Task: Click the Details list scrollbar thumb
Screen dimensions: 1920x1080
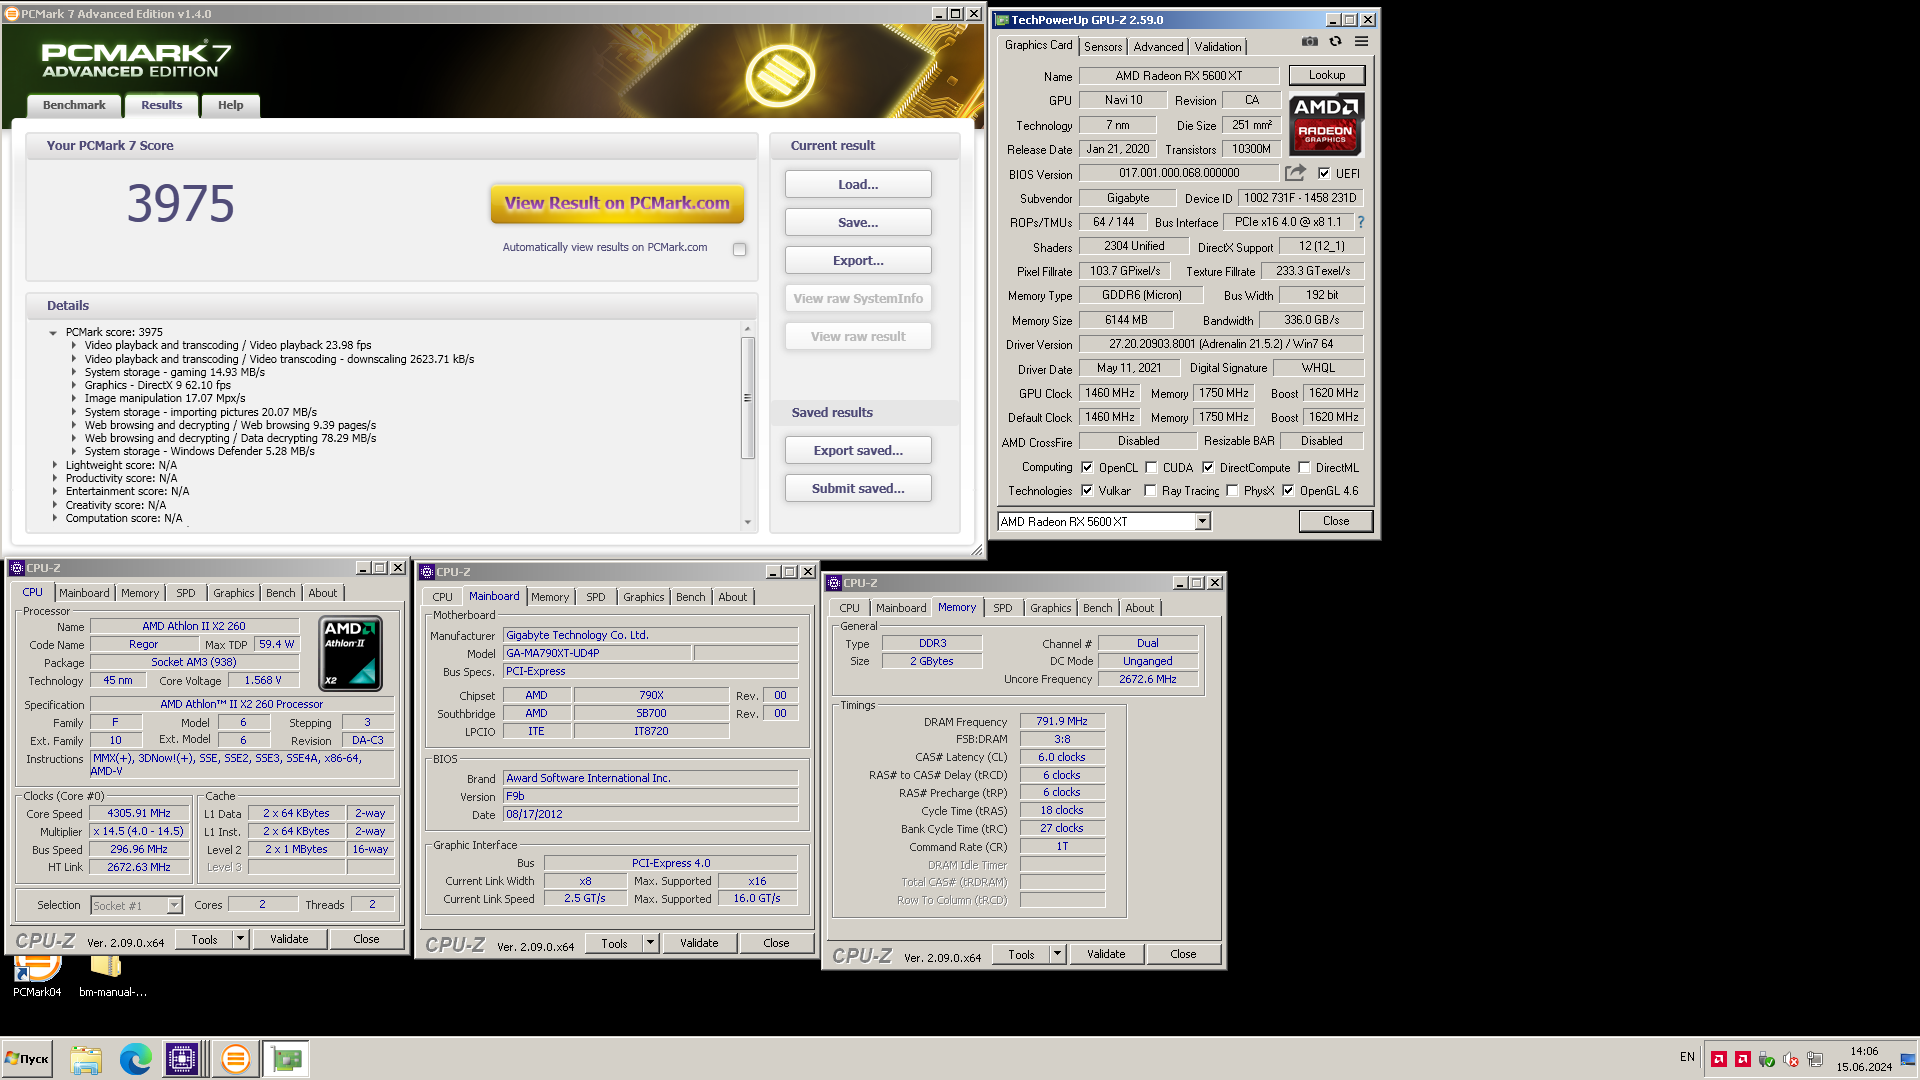Action: point(747,397)
